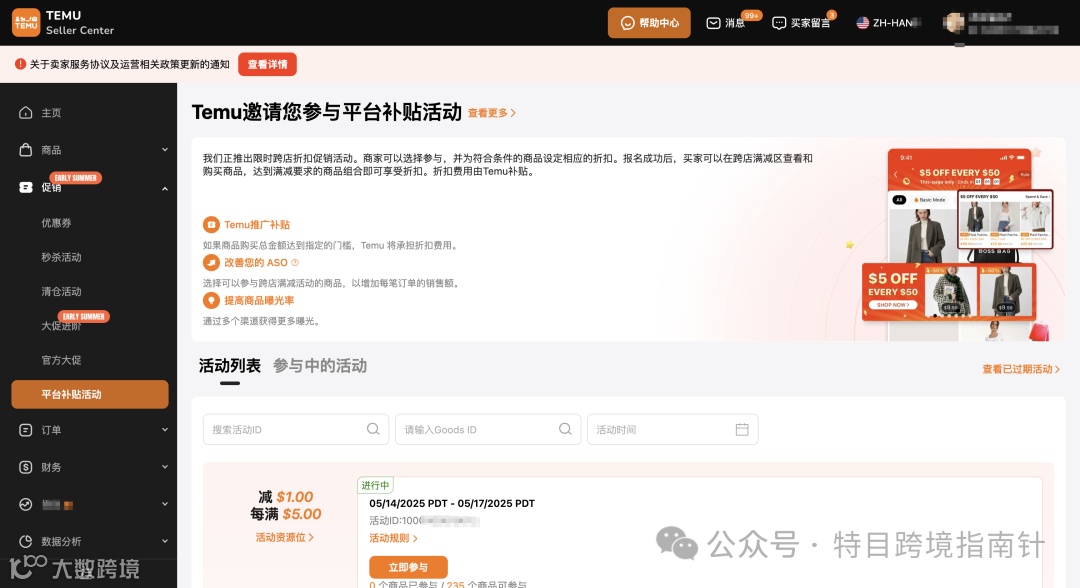The height and width of the screenshot is (588, 1080).
Task: Expand the 数据分析 menu chevron
Action: point(165,541)
